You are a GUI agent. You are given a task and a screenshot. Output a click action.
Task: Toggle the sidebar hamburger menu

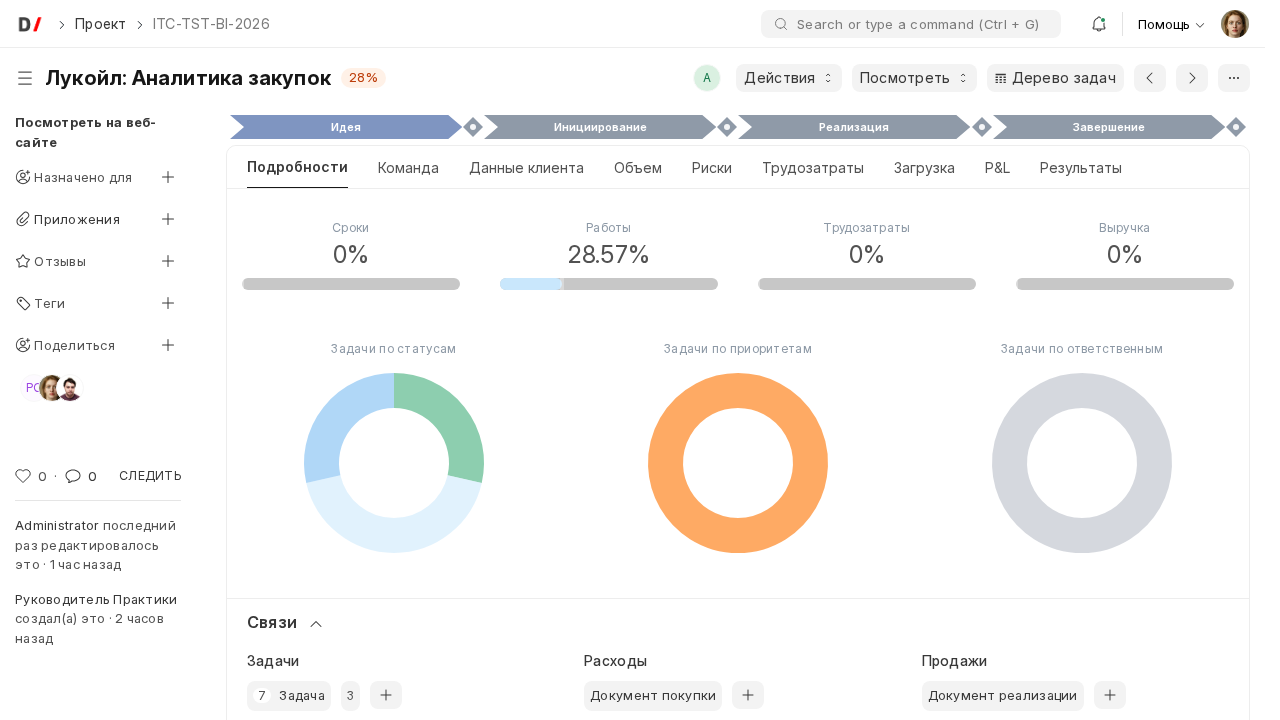(x=25, y=78)
